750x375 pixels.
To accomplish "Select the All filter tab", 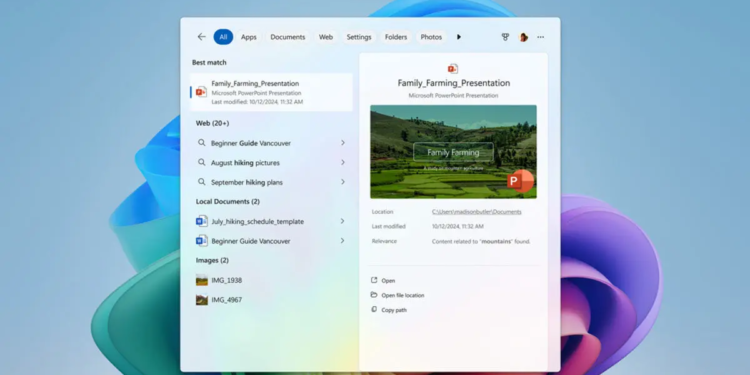I will (223, 37).
